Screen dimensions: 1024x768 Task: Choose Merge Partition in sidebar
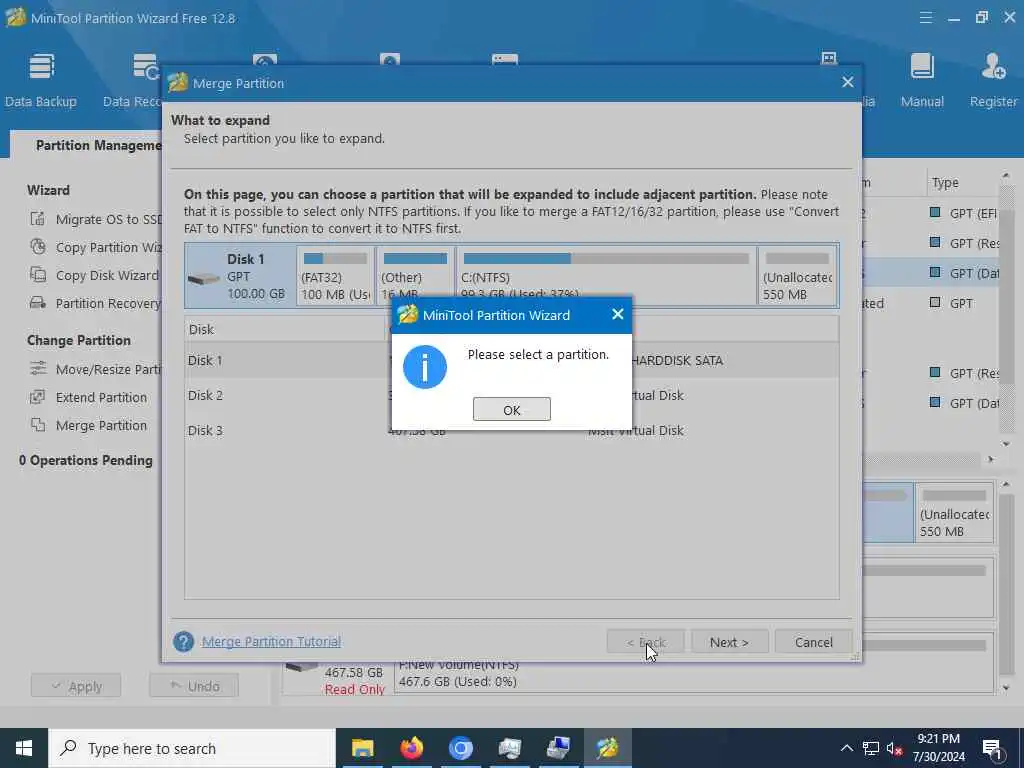pyautogui.click(x=101, y=426)
